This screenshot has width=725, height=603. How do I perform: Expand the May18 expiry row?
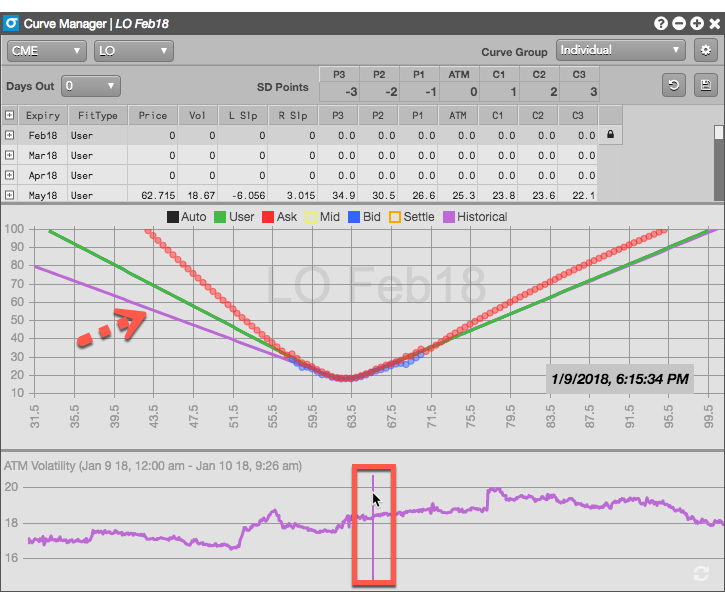pos(9,195)
